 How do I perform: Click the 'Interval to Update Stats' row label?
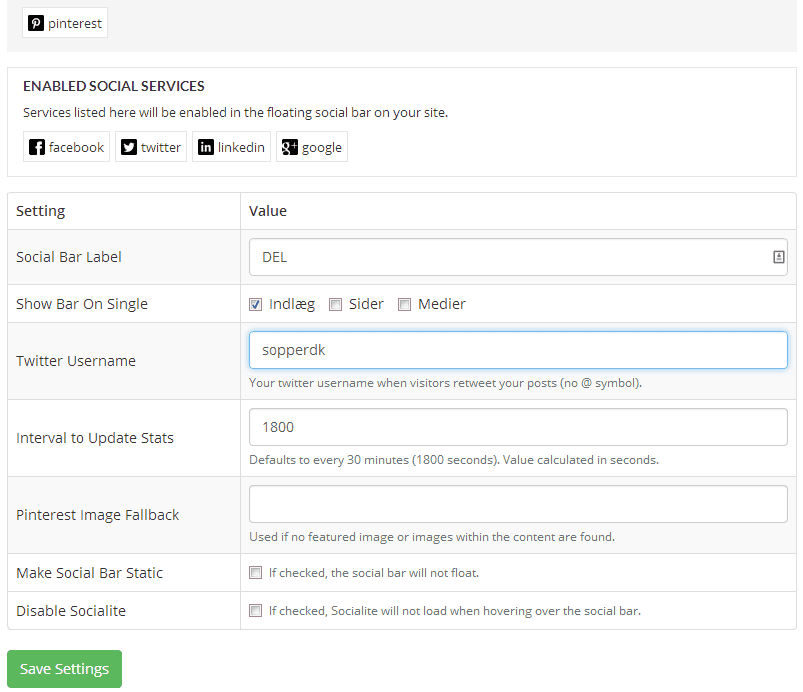95,438
